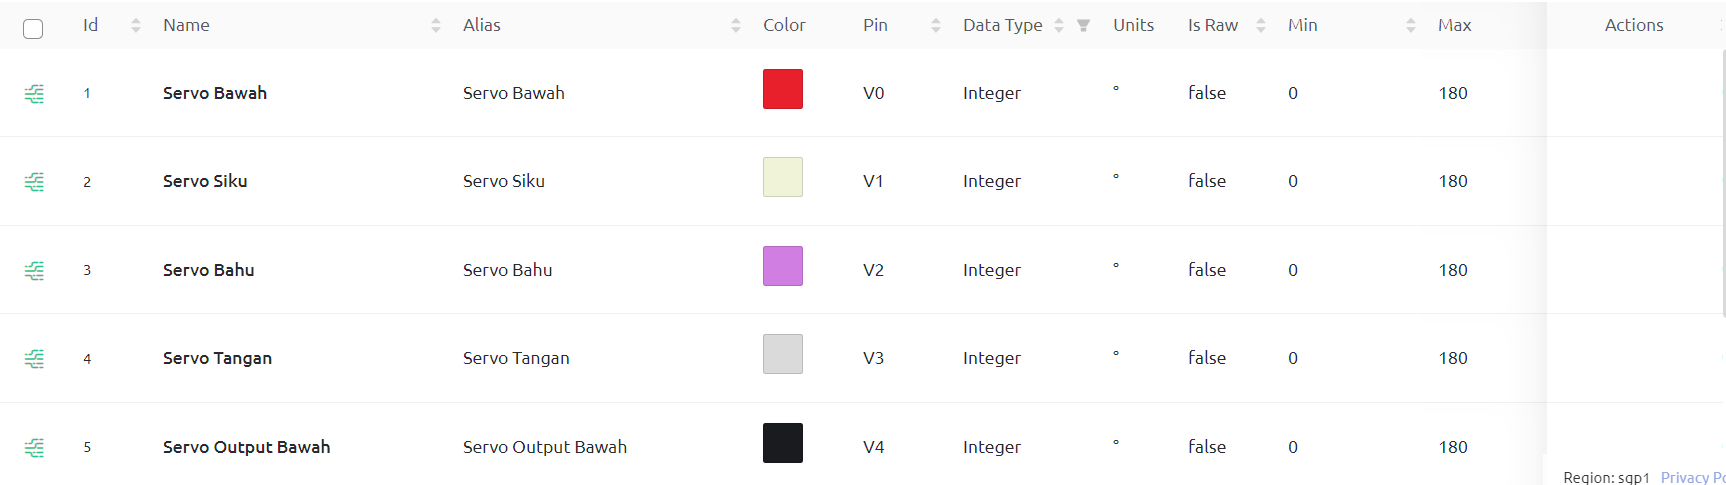Click the datastream icon for Servo Bahu
Image resolution: width=1726 pixels, height=485 pixels.
point(34,270)
